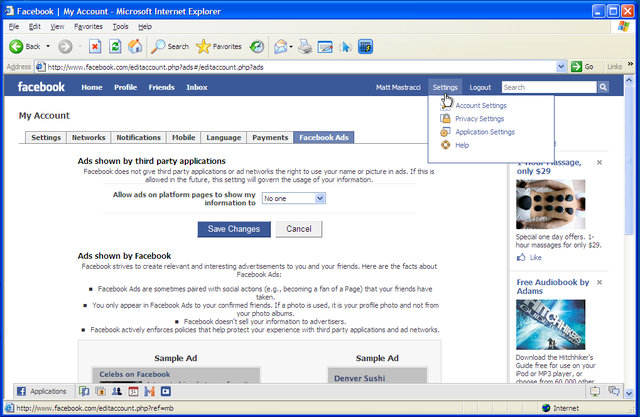Viewport: 640px width, 417px height.
Task: Click the blue play-button Video bookmark icon
Action: tap(166, 391)
